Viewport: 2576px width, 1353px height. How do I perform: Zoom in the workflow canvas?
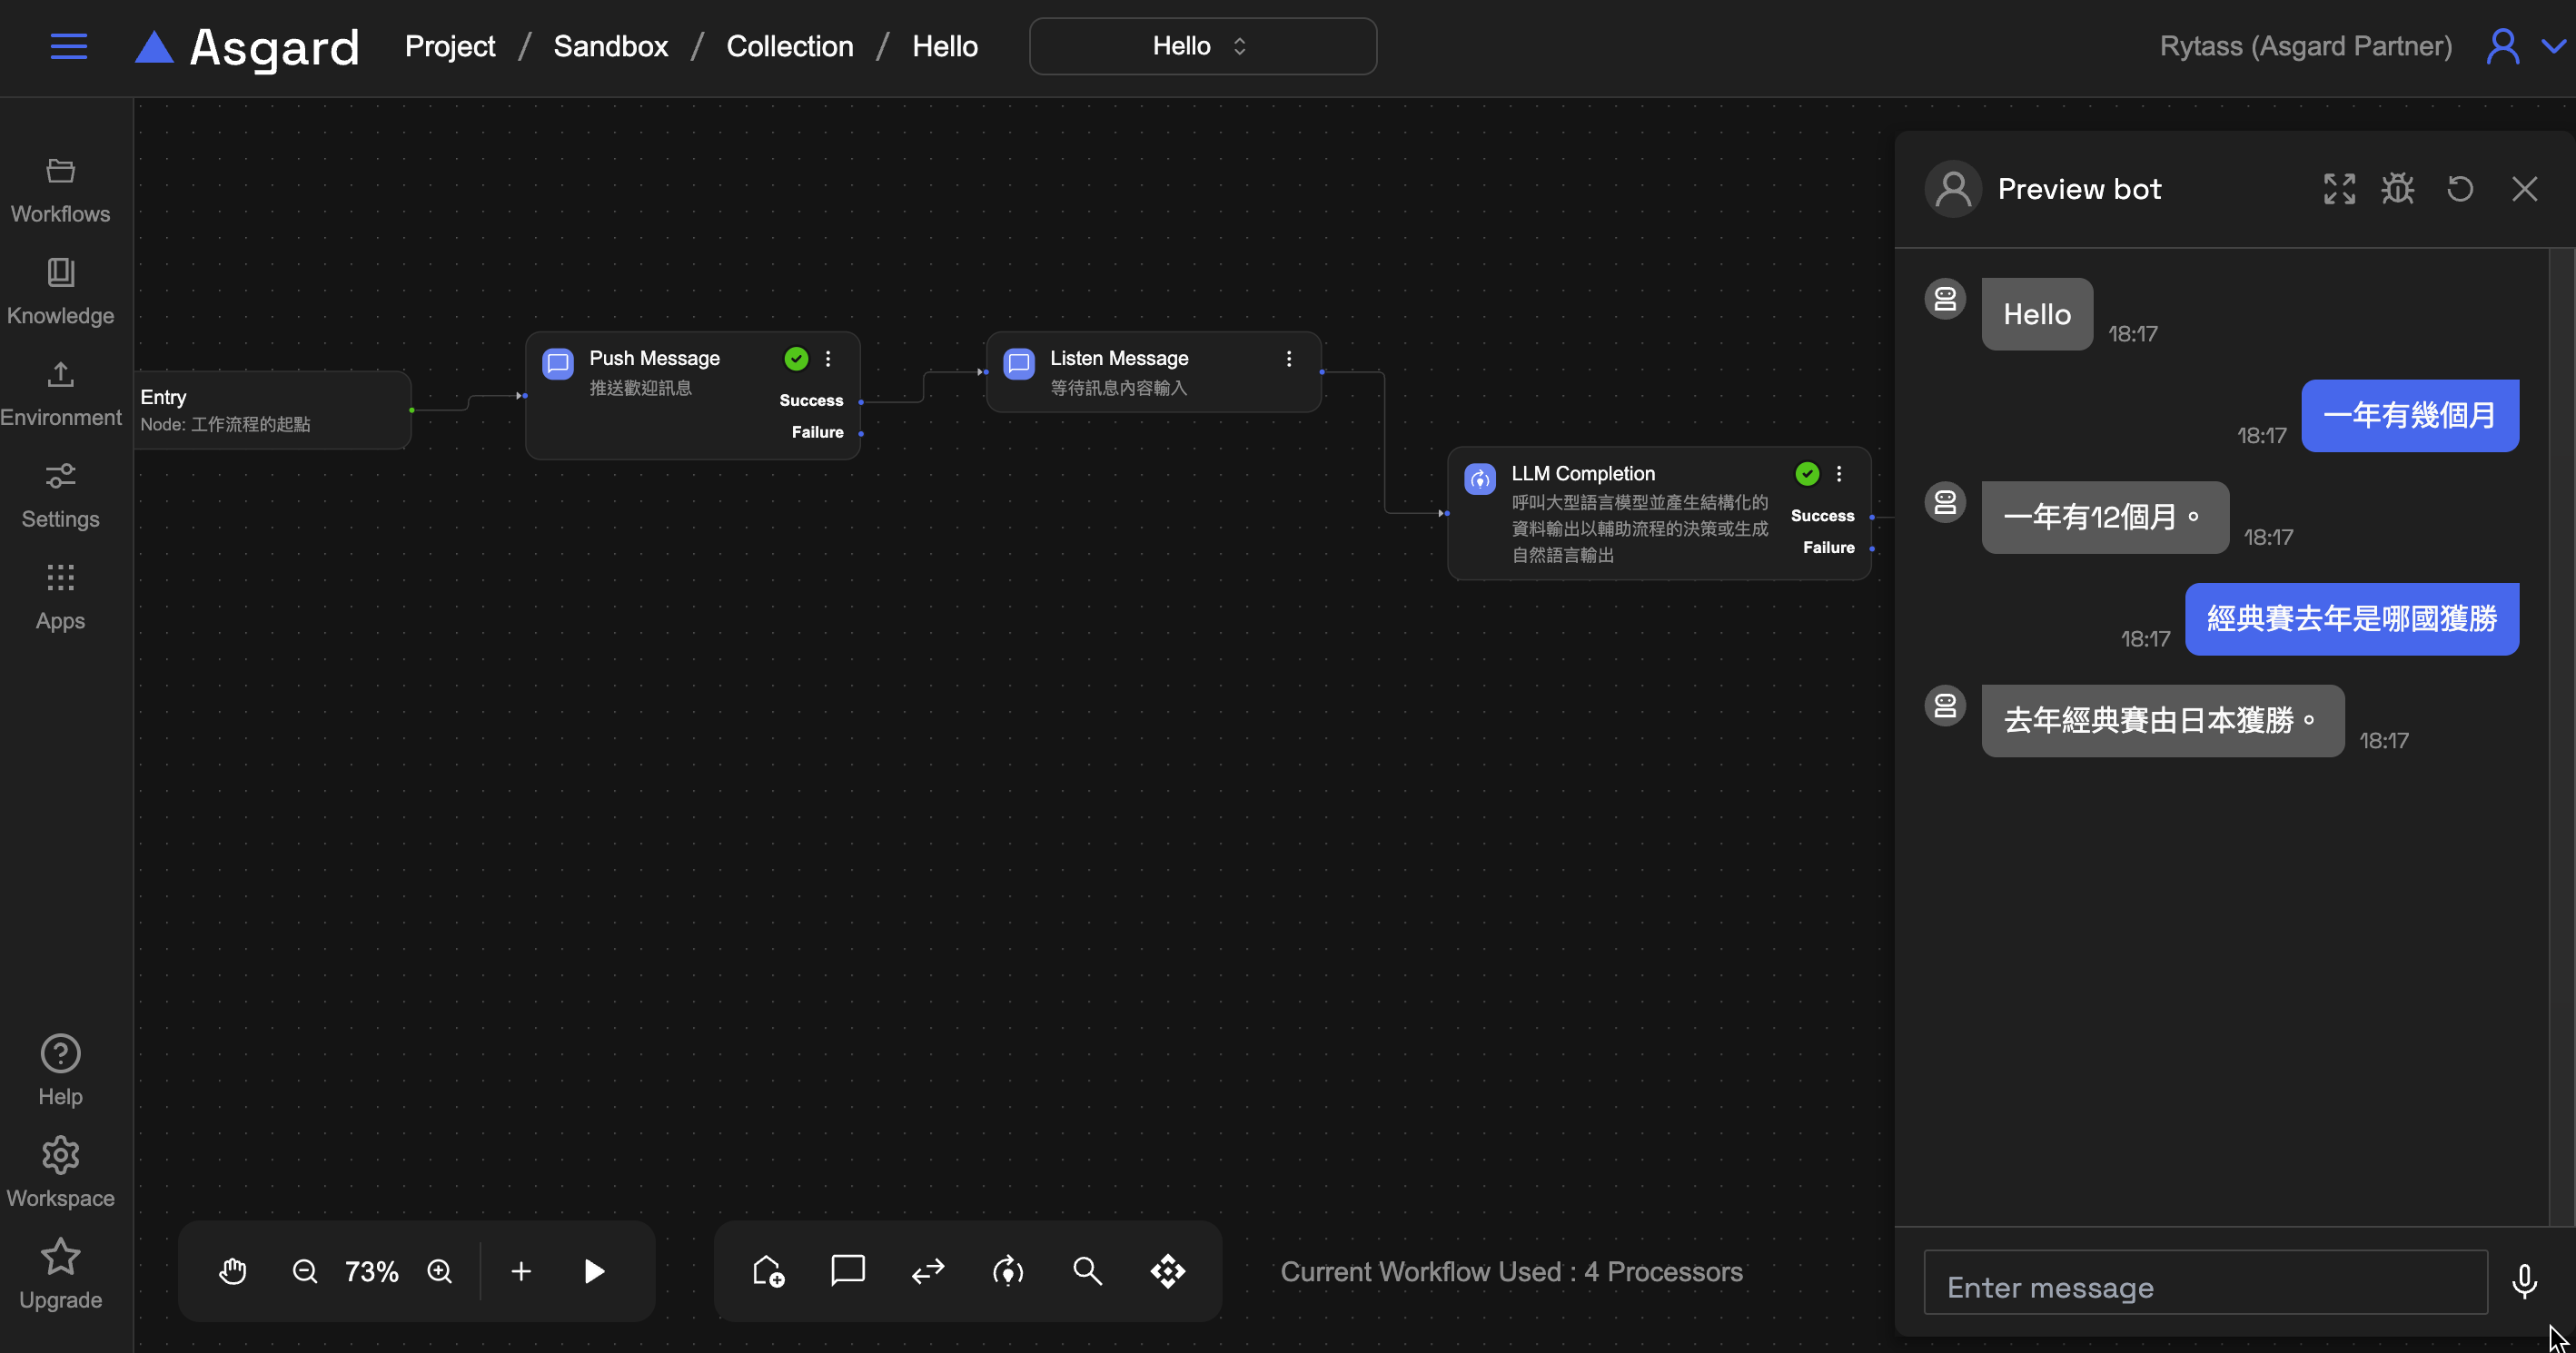point(440,1271)
